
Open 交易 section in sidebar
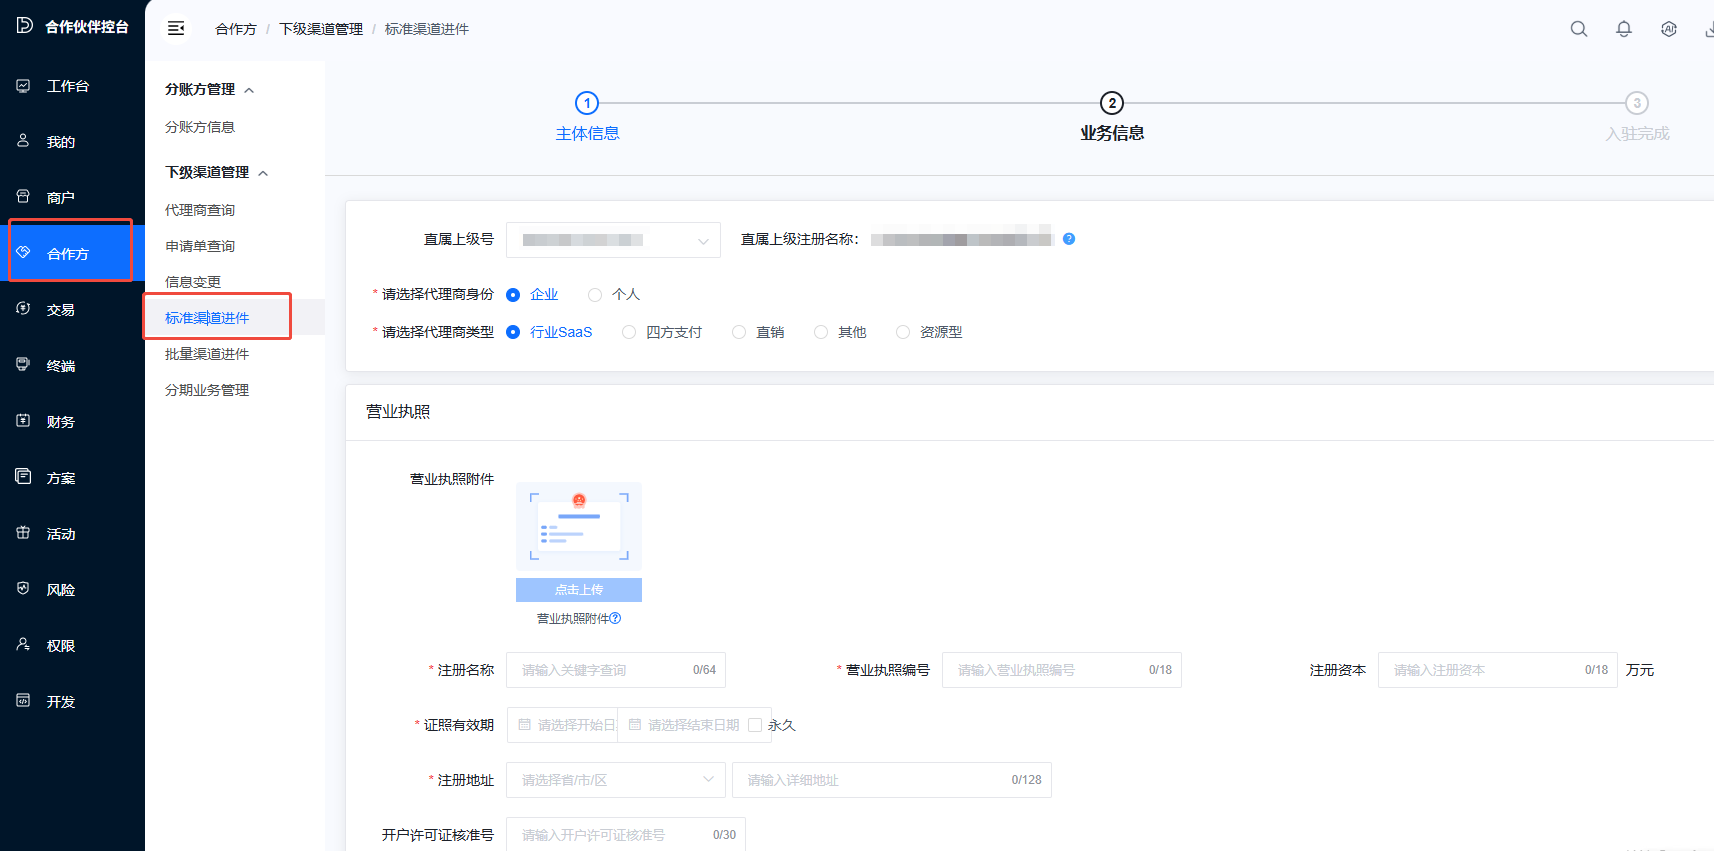tap(60, 310)
